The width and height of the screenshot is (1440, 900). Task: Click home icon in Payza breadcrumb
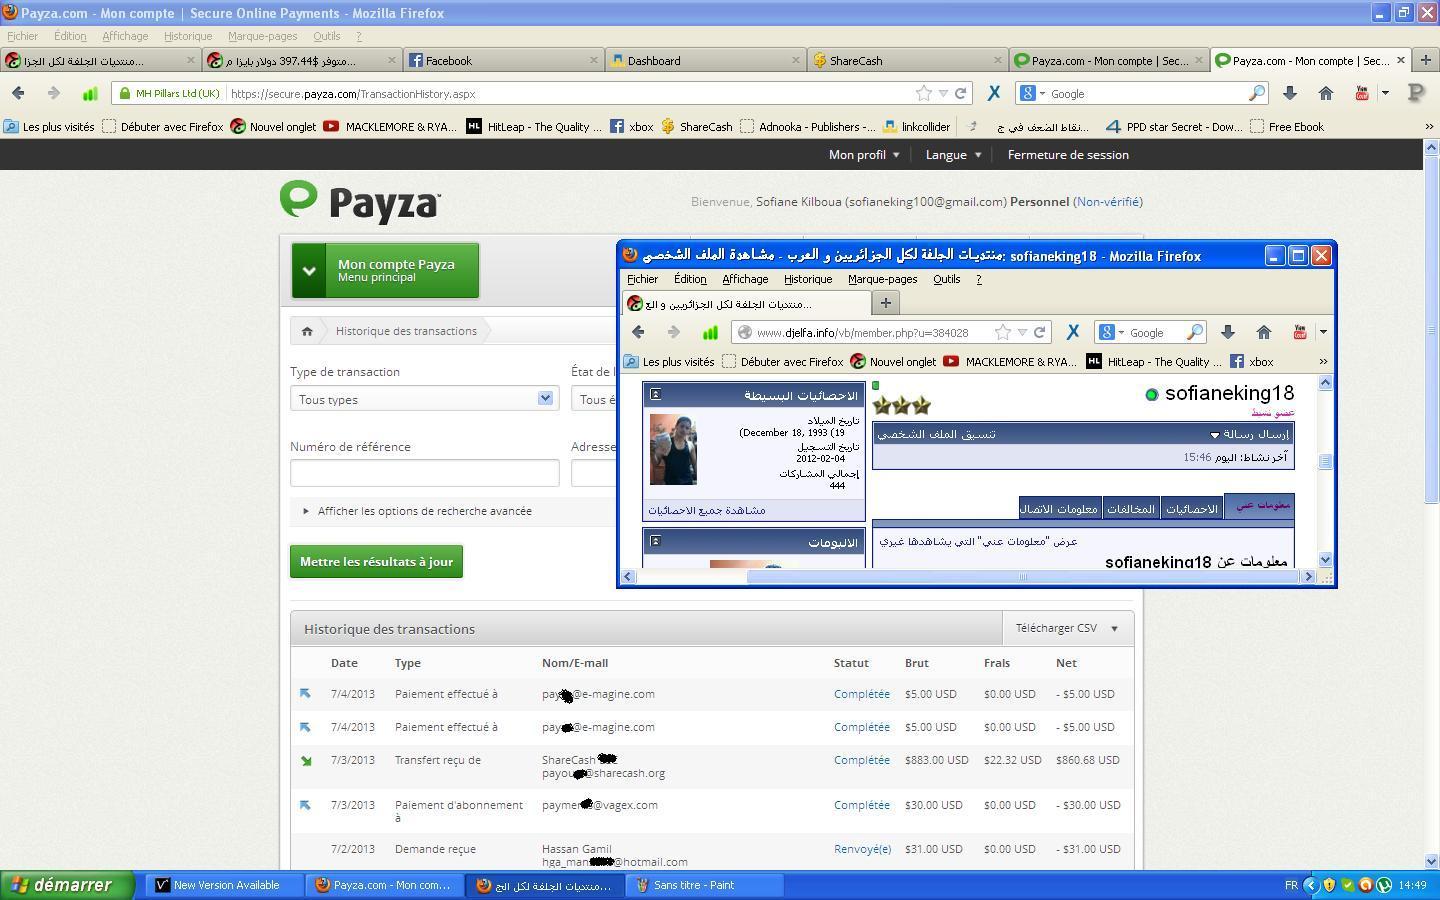(307, 331)
